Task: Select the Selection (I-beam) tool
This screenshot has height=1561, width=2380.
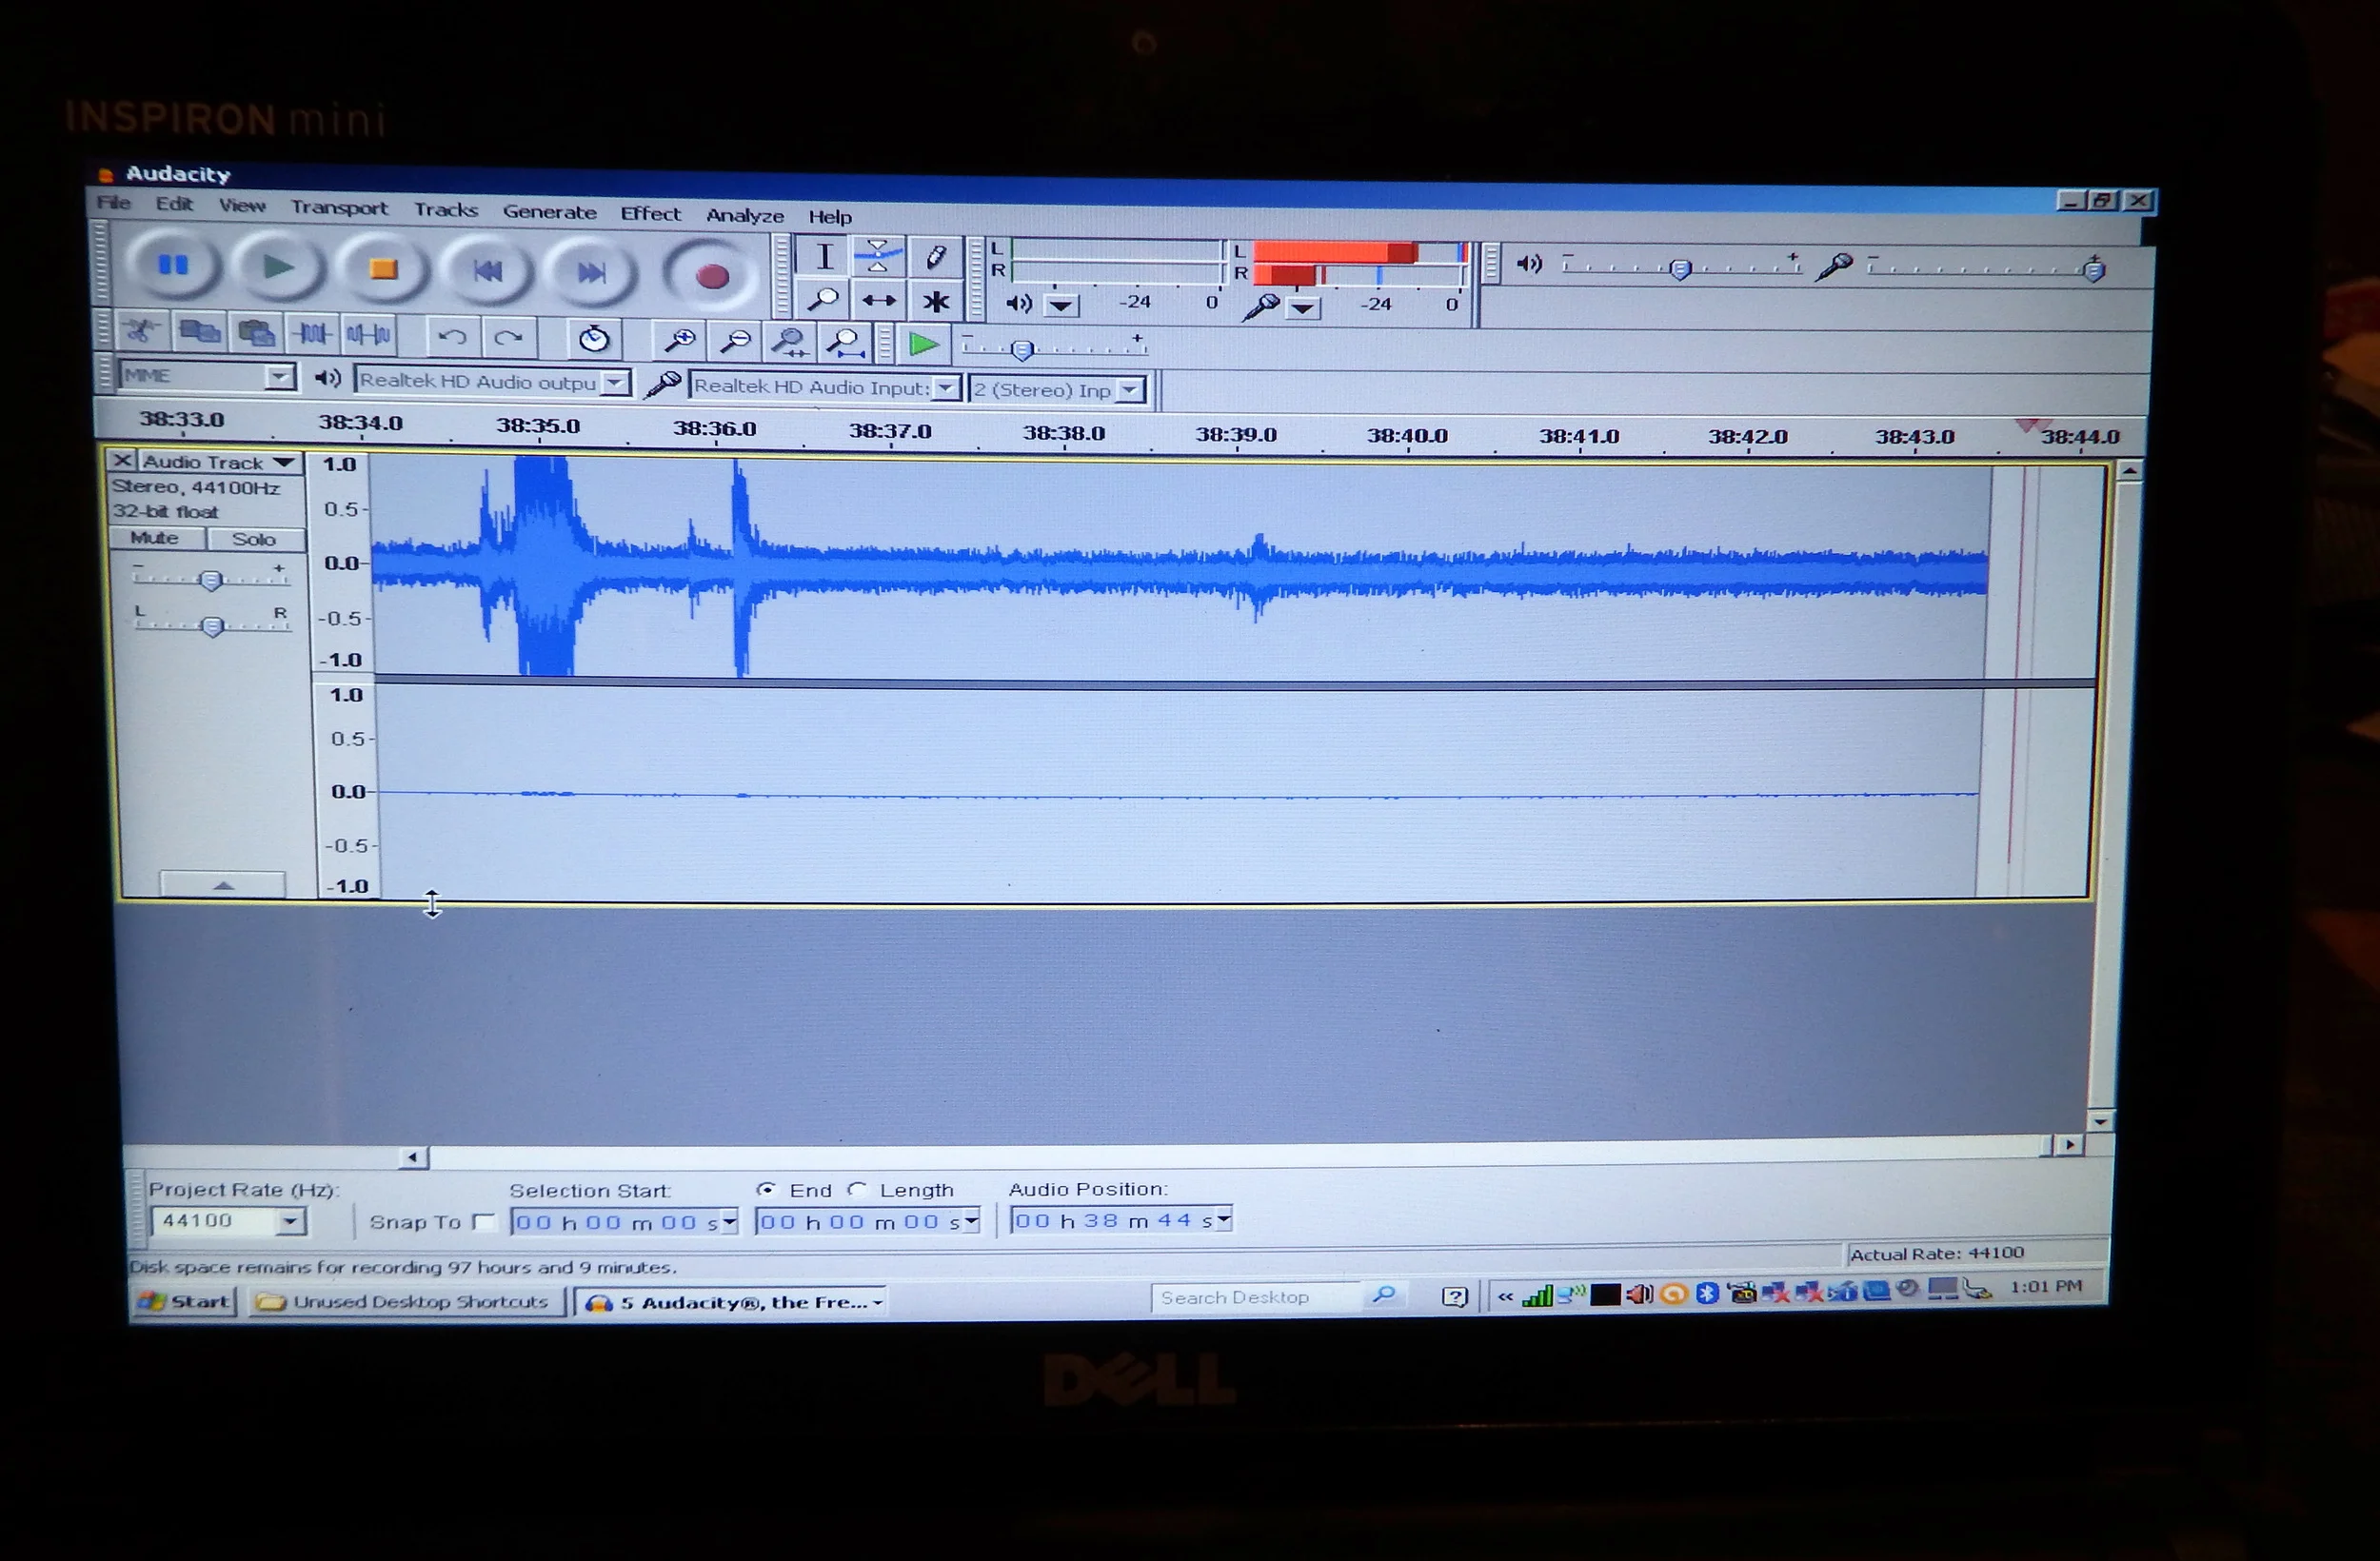Action: coord(824,257)
